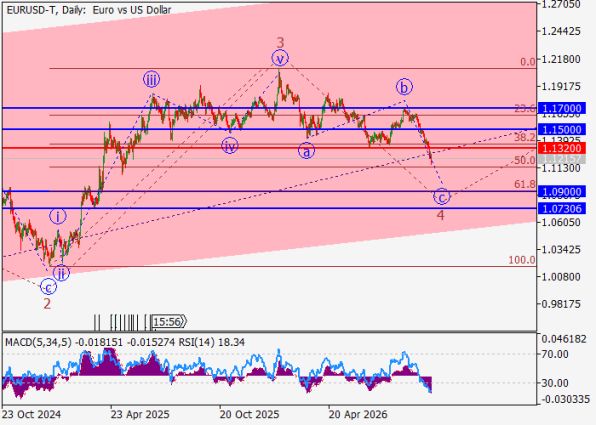Click the 0.98175 price axis value
This screenshot has height=425, width=596.
point(561,304)
